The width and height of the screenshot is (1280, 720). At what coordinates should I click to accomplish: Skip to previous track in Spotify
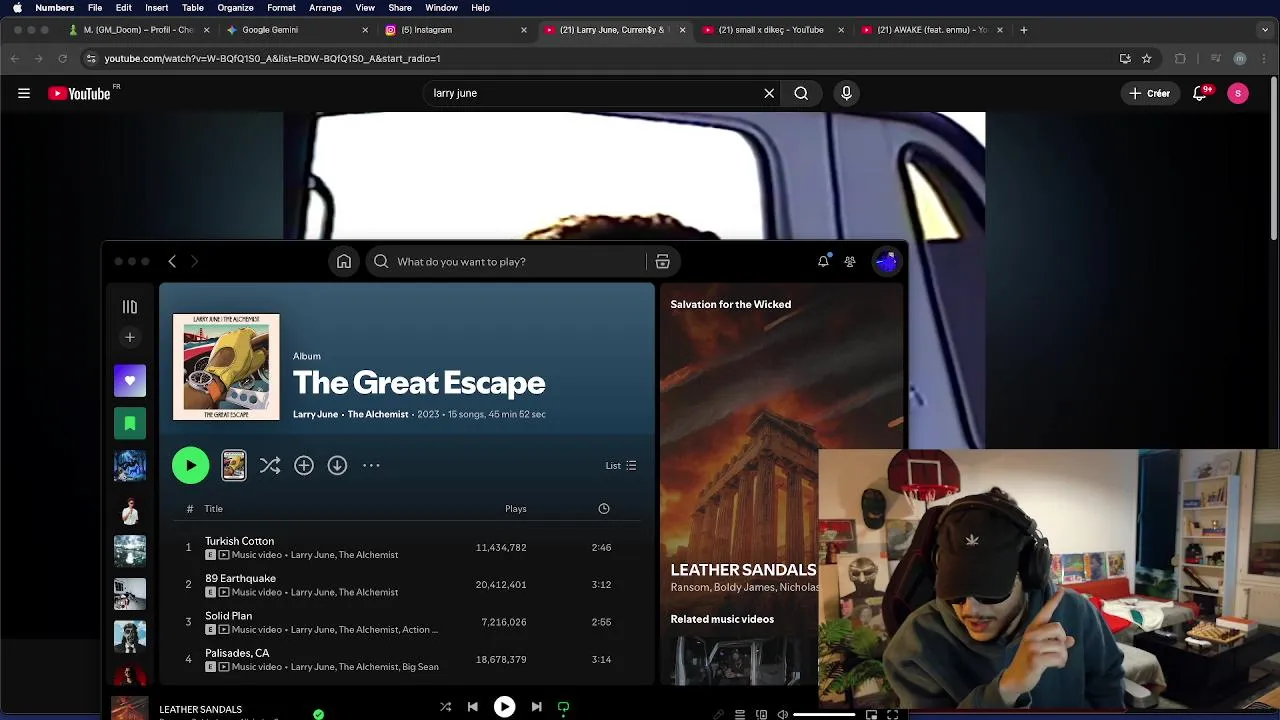coord(473,707)
